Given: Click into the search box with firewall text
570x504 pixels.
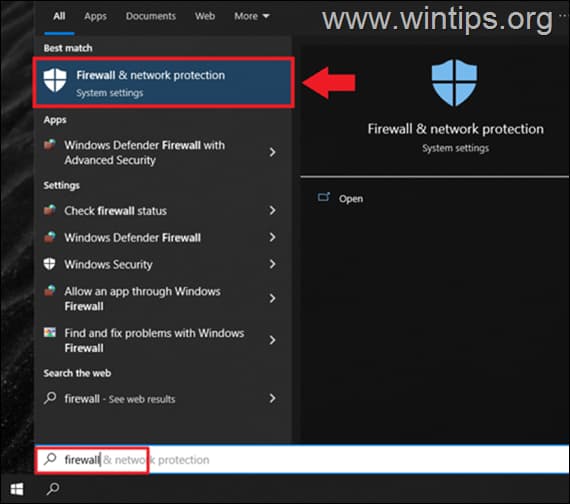Looking at the screenshot, I should click(302, 460).
